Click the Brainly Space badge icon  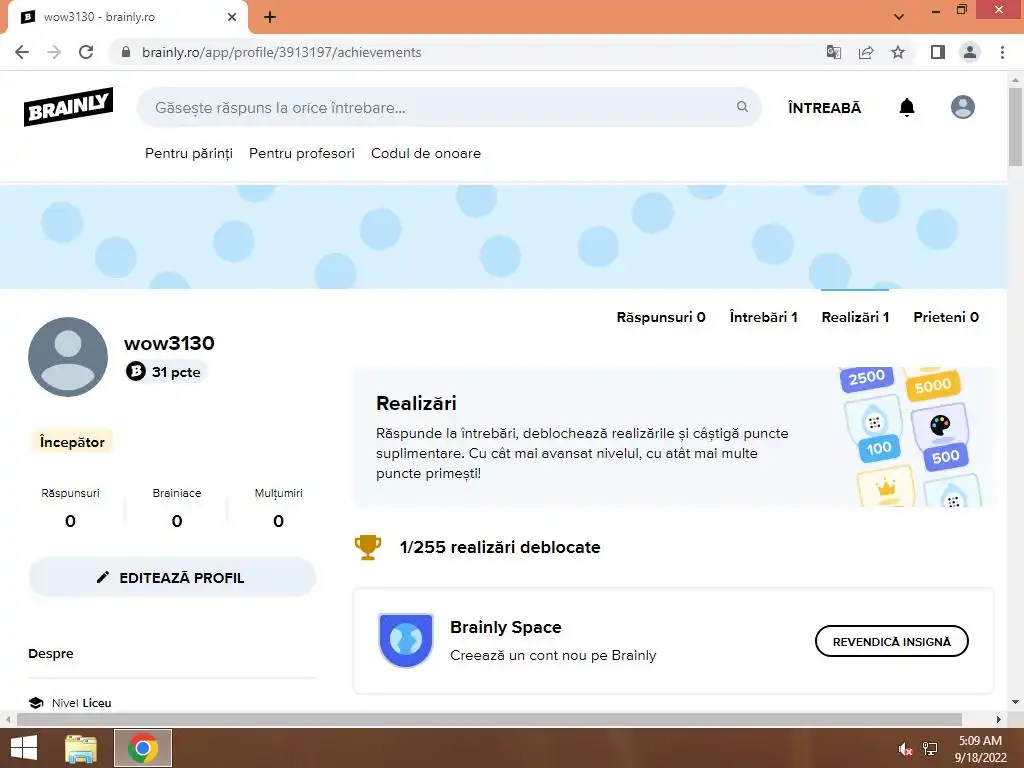(x=406, y=640)
